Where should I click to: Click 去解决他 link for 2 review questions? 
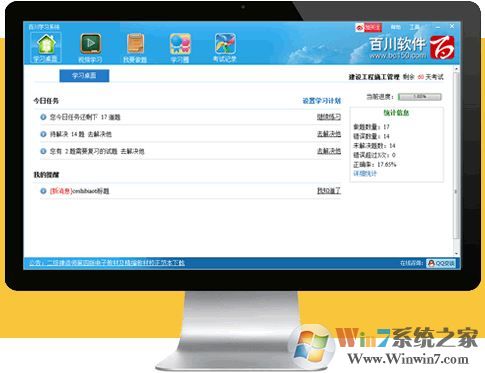[x=329, y=151]
